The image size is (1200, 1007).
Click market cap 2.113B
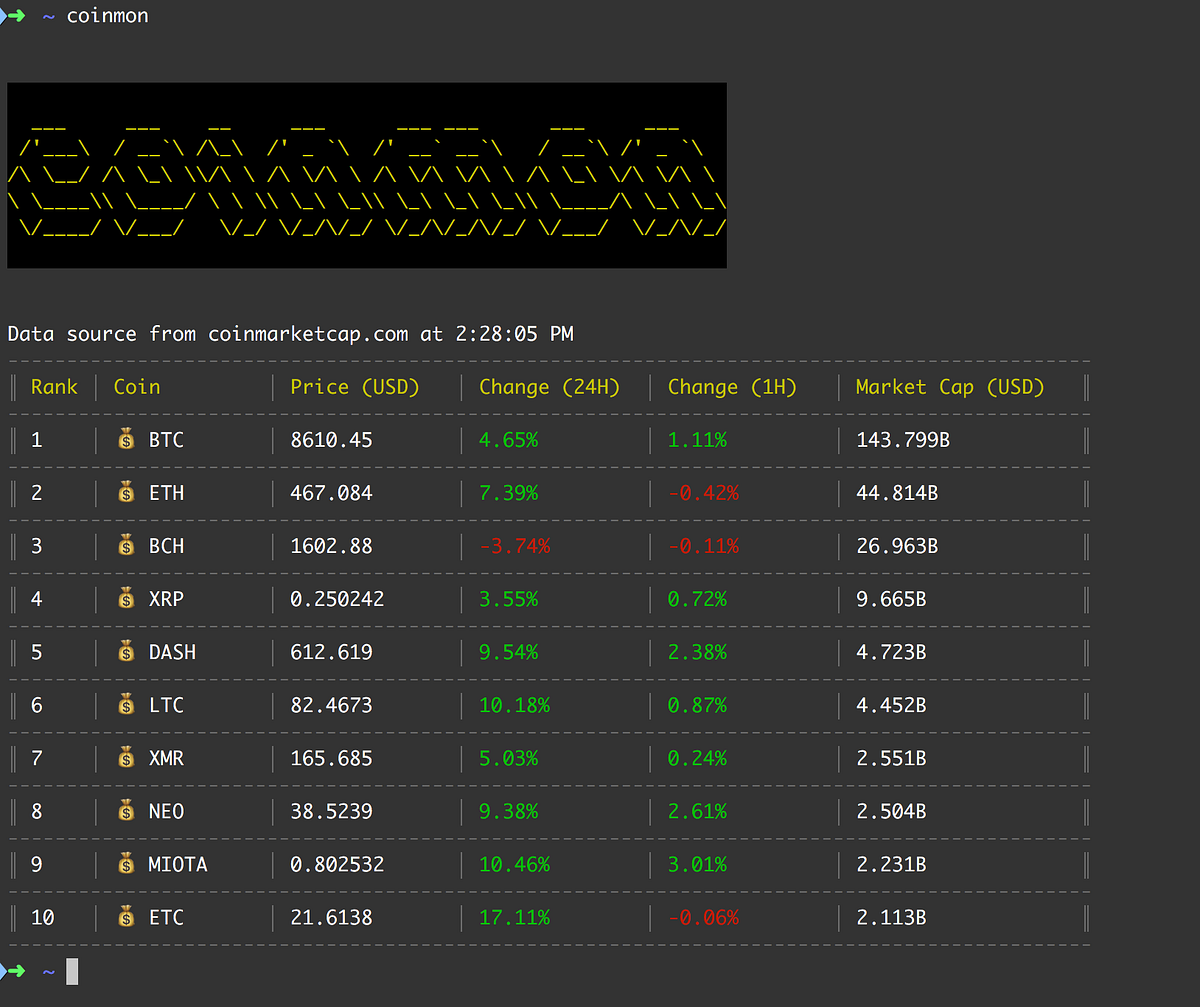(x=891, y=917)
